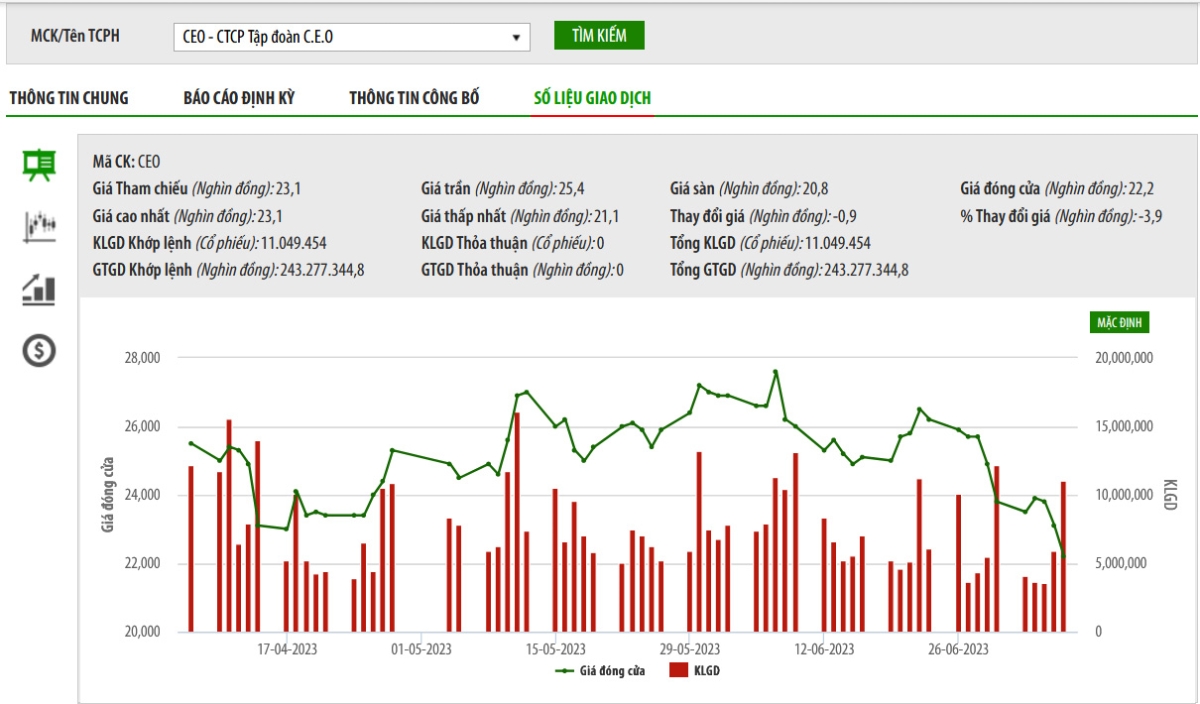Image resolution: width=1200 pixels, height=704 pixels.
Task: Open the CEO - CTCP Tập đoàn C.E.O combo box
Action: (352, 38)
